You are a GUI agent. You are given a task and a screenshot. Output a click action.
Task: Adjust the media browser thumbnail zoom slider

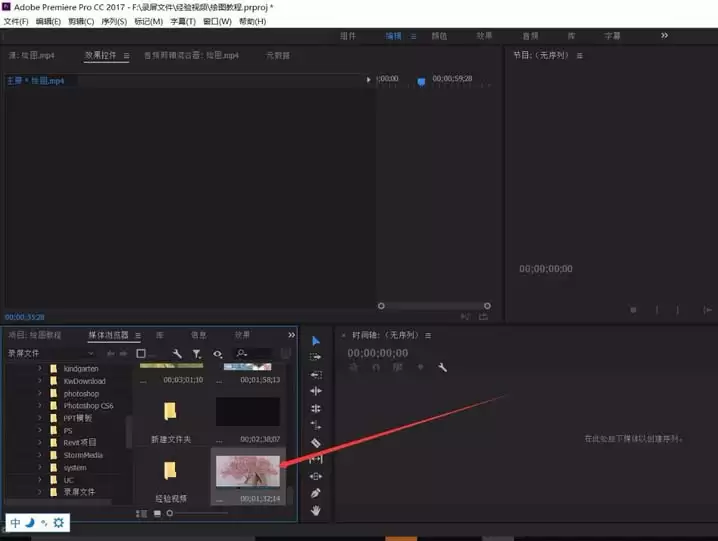coord(170,513)
